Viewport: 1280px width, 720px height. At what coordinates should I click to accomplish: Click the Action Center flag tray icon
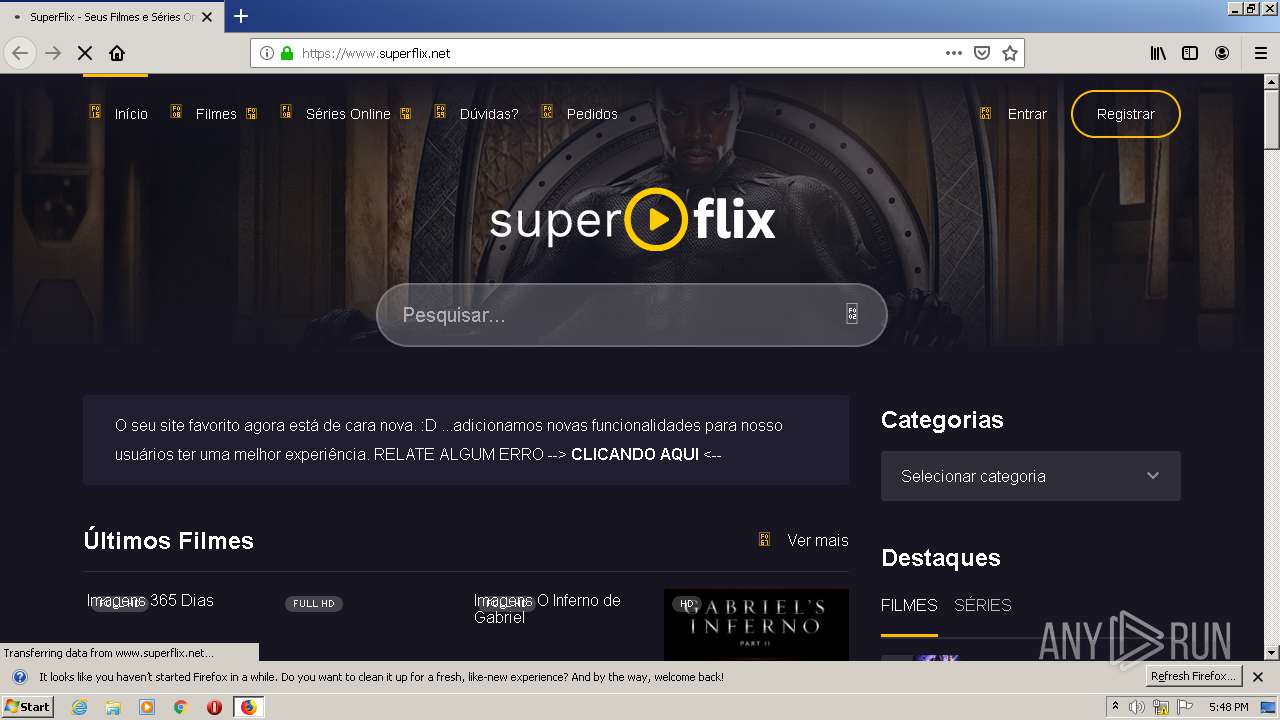pyautogui.click(x=1184, y=707)
